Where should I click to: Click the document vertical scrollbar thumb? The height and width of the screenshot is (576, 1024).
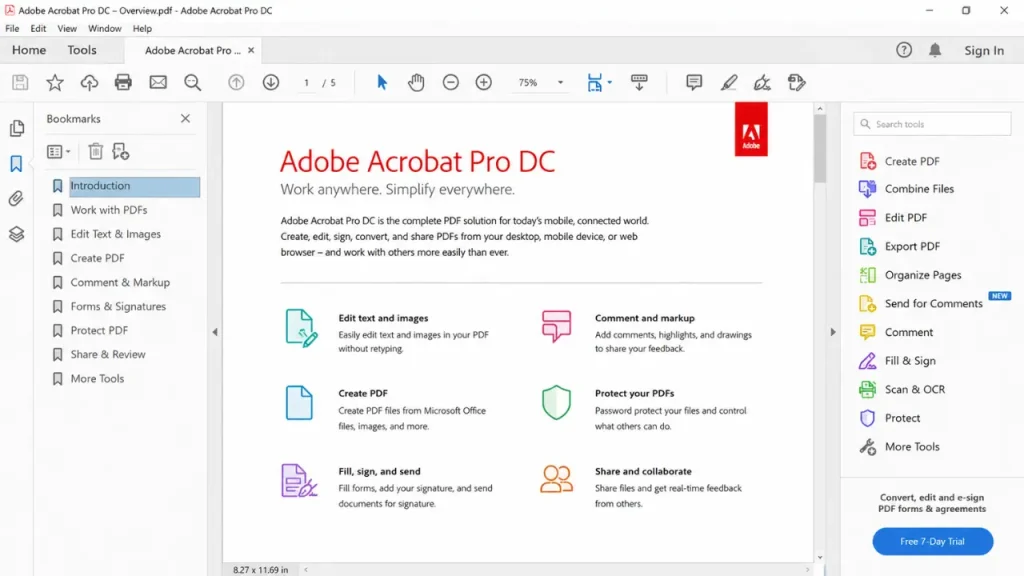click(820, 149)
